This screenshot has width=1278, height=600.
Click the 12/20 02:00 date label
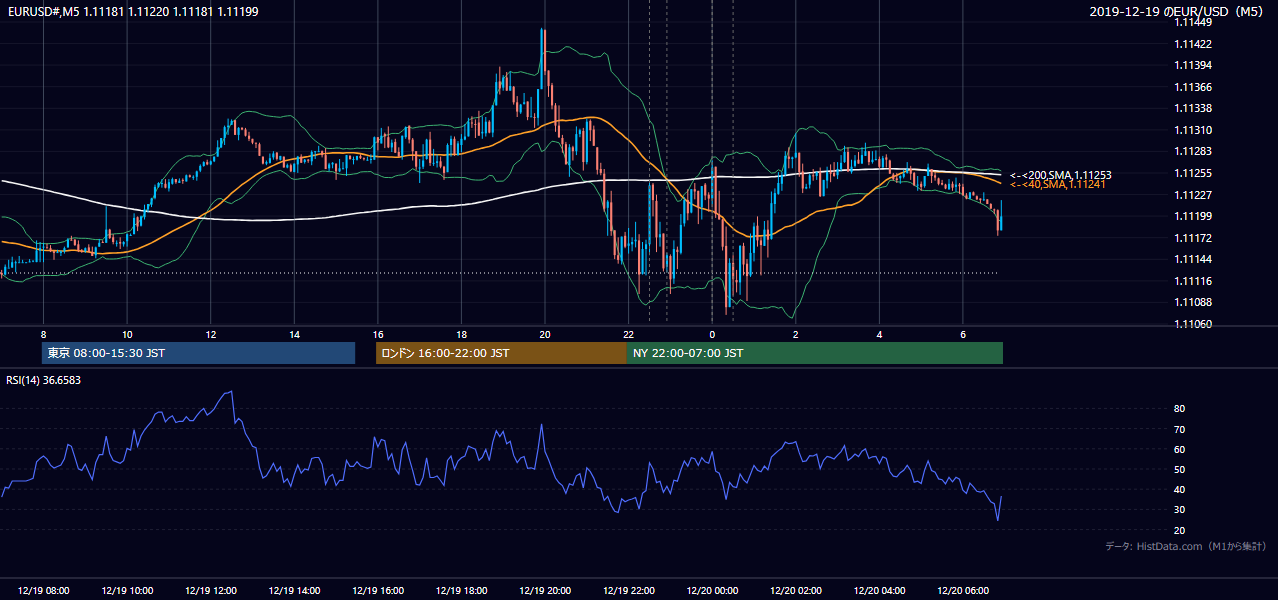tap(796, 591)
